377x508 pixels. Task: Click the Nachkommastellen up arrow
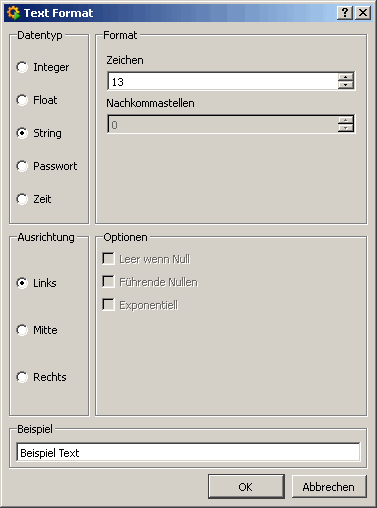point(345,120)
